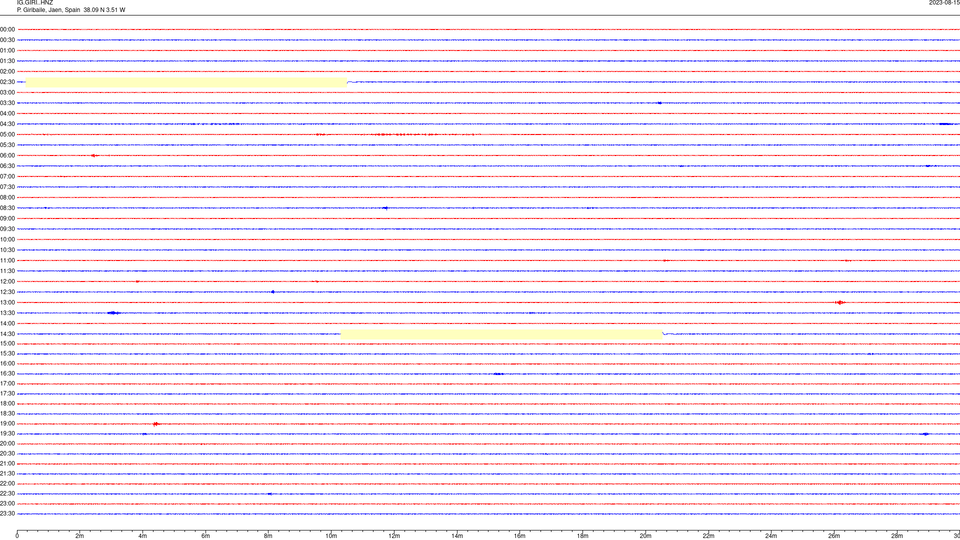Click the 2m tick label on the axis
Screen dimensions: 960x540
[x=80, y=536]
